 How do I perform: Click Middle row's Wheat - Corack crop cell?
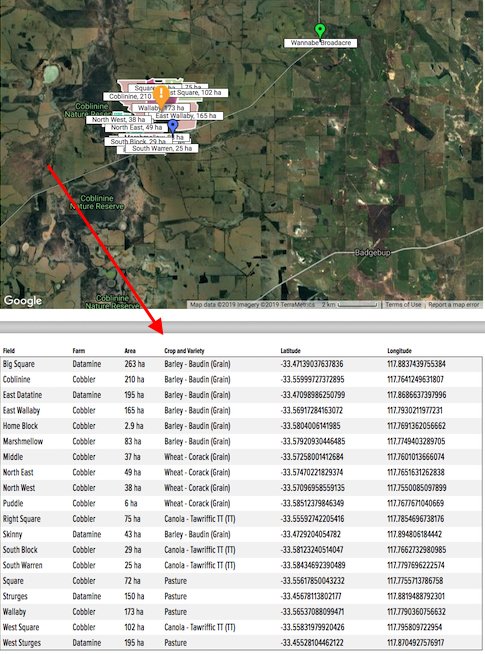197,457
